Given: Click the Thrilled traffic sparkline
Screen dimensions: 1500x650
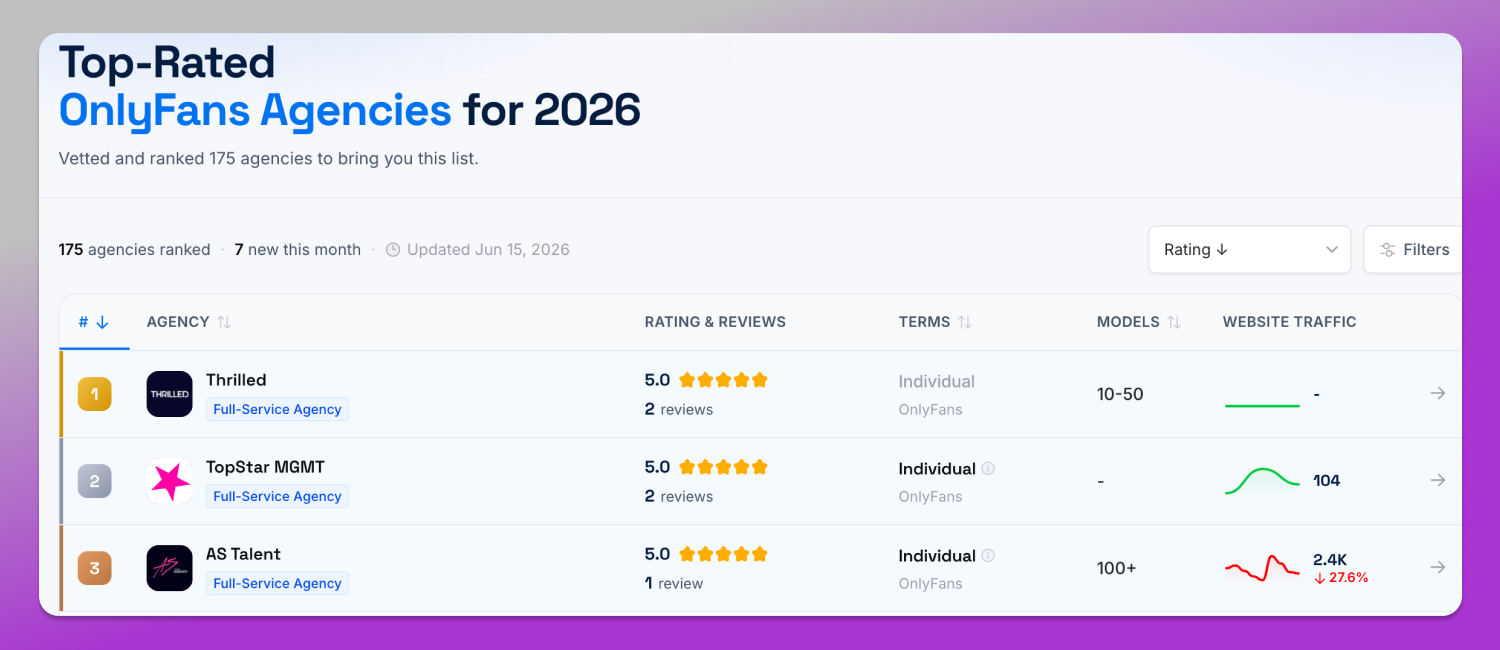Looking at the screenshot, I should point(1262,405).
